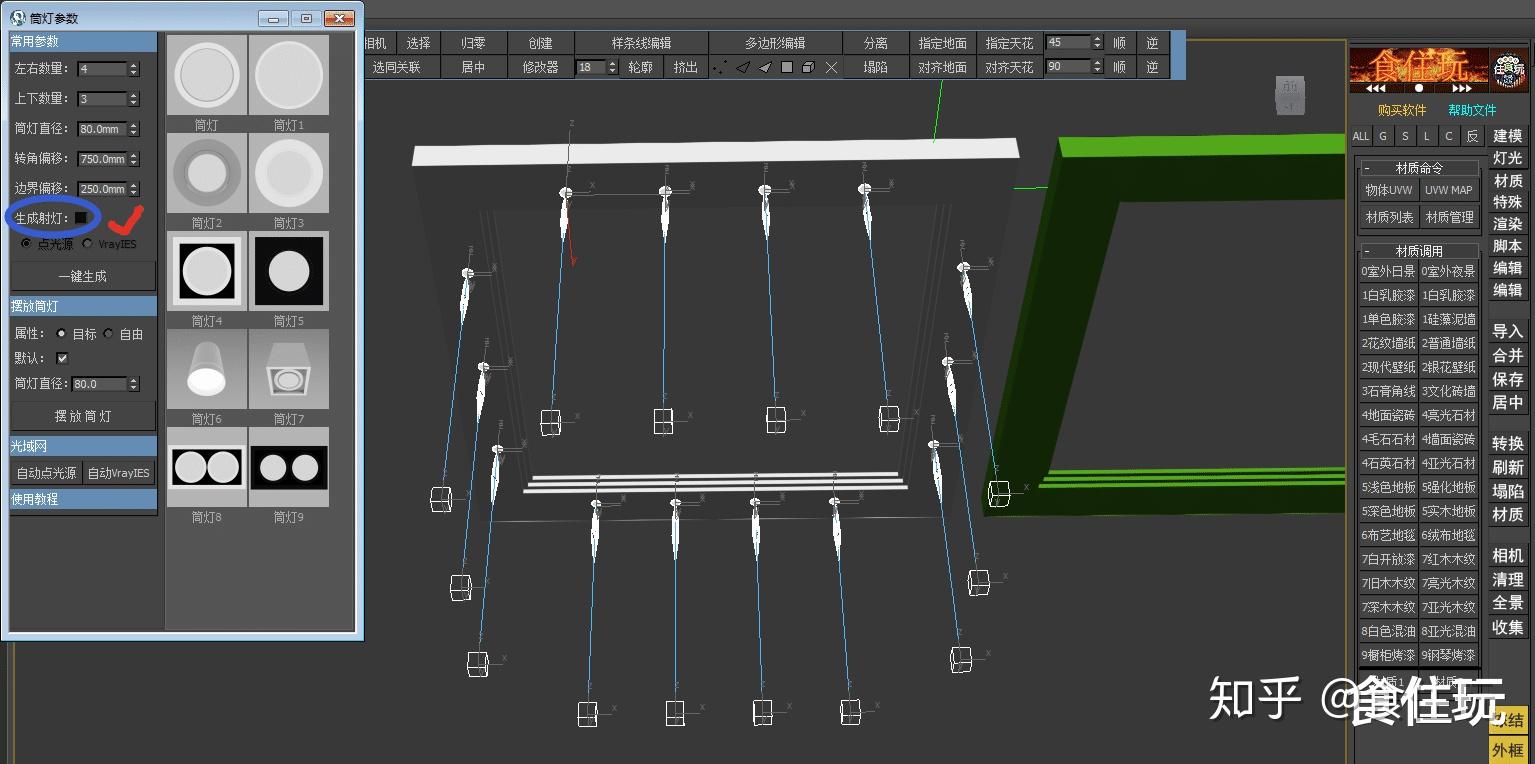The width and height of the screenshot is (1535, 764).
Task: Click the 筒灯直径 80.0mm input field
Action: point(102,129)
